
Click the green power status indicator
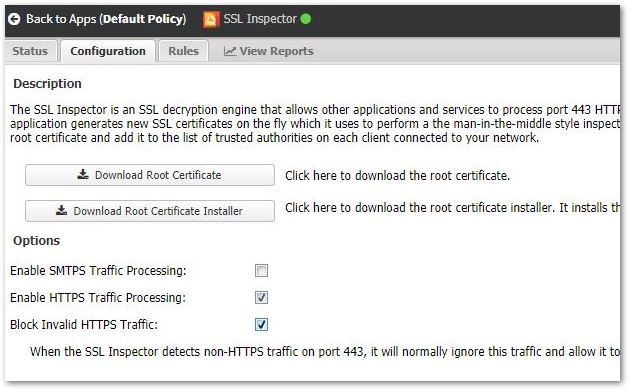coord(306,18)
